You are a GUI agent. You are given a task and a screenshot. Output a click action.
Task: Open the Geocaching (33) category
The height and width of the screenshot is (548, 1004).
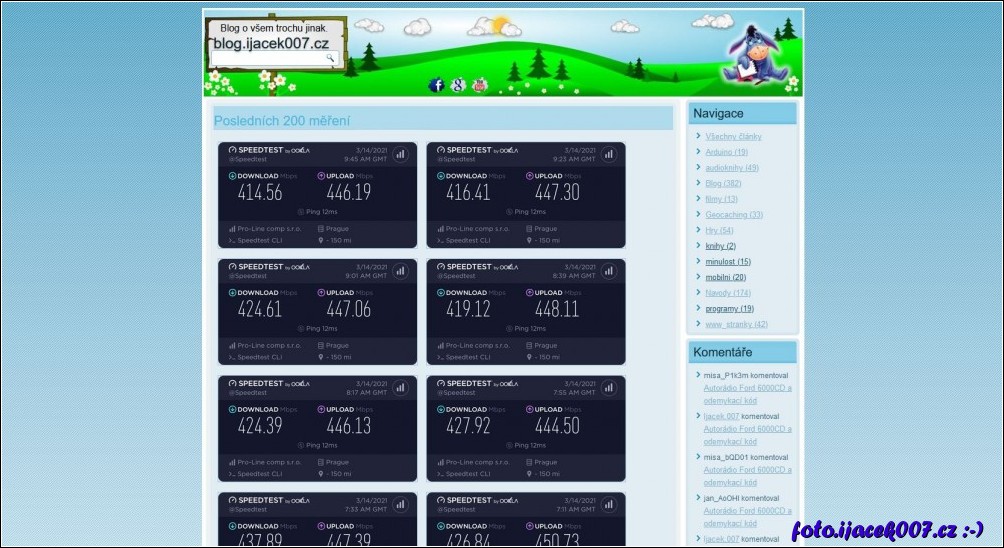click(x=734, y=214)
